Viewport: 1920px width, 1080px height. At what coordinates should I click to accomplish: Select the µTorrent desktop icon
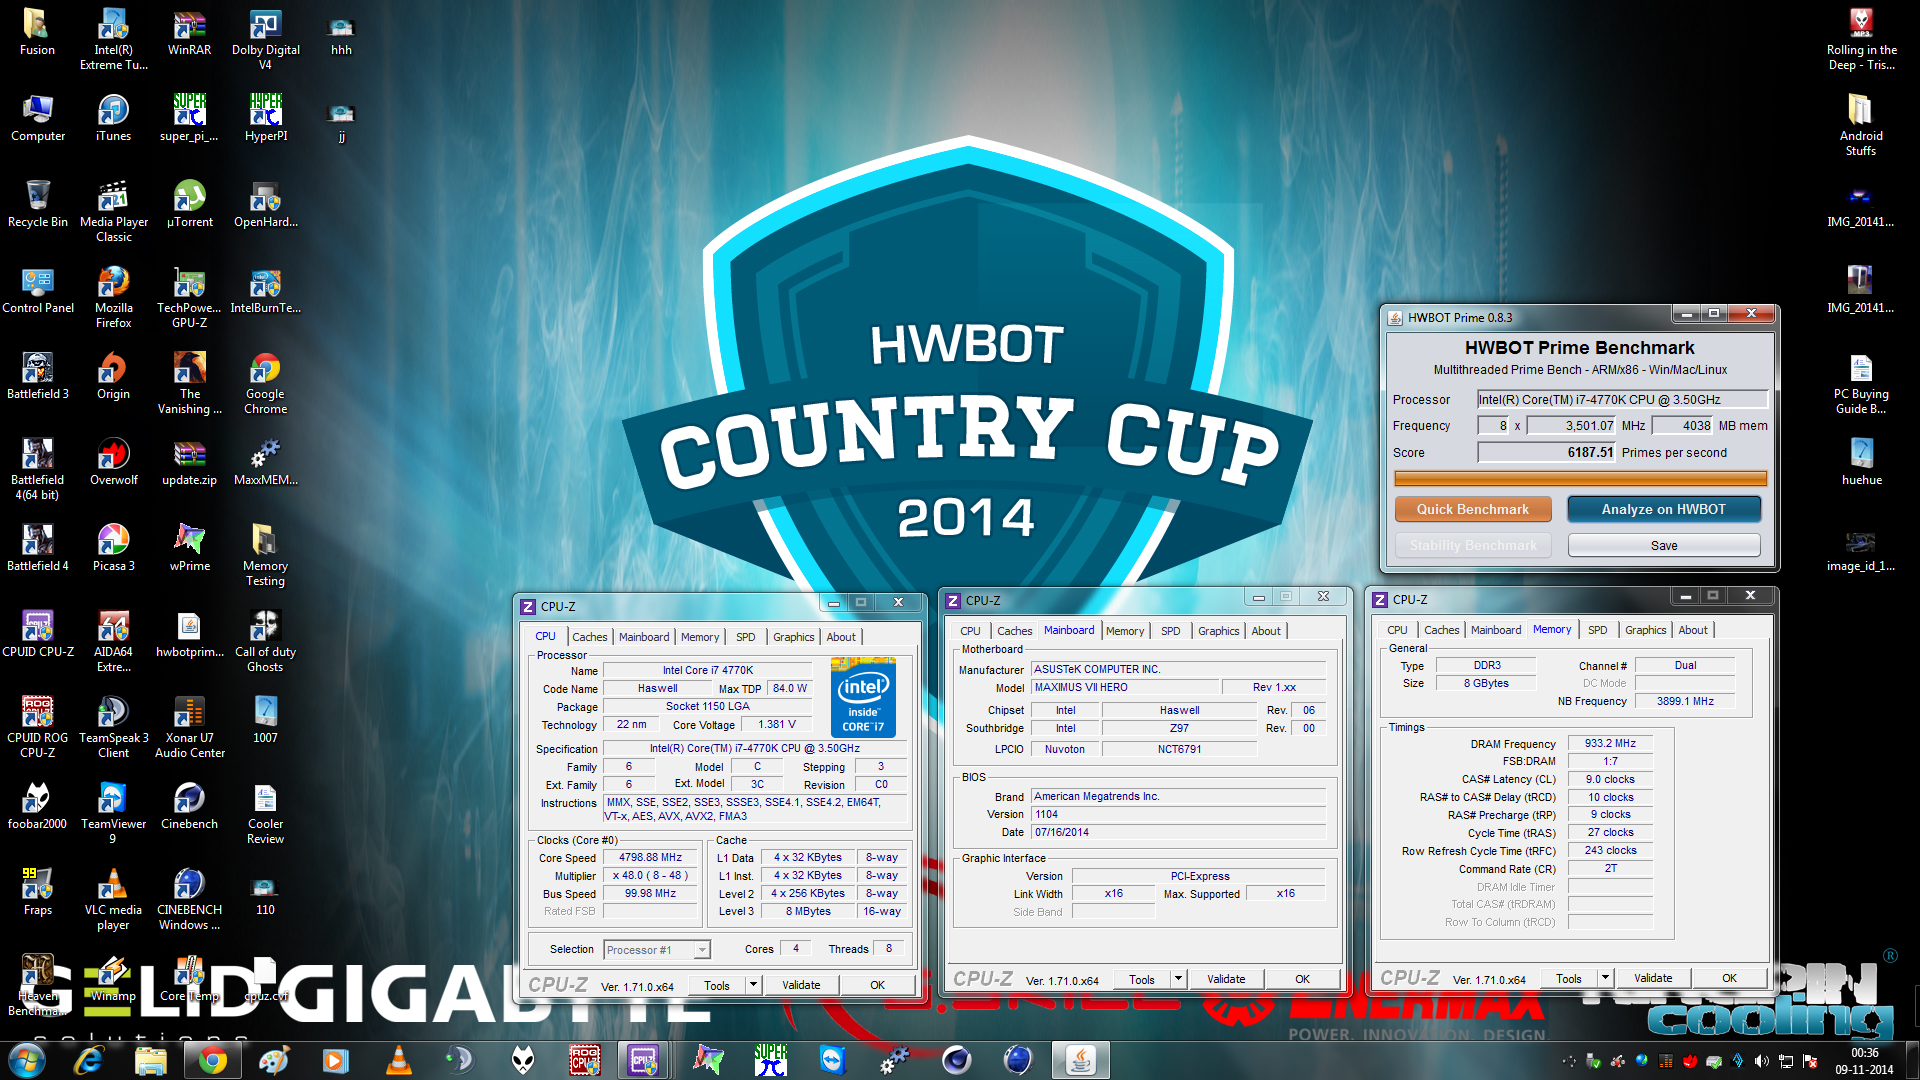tap(189, 204)
